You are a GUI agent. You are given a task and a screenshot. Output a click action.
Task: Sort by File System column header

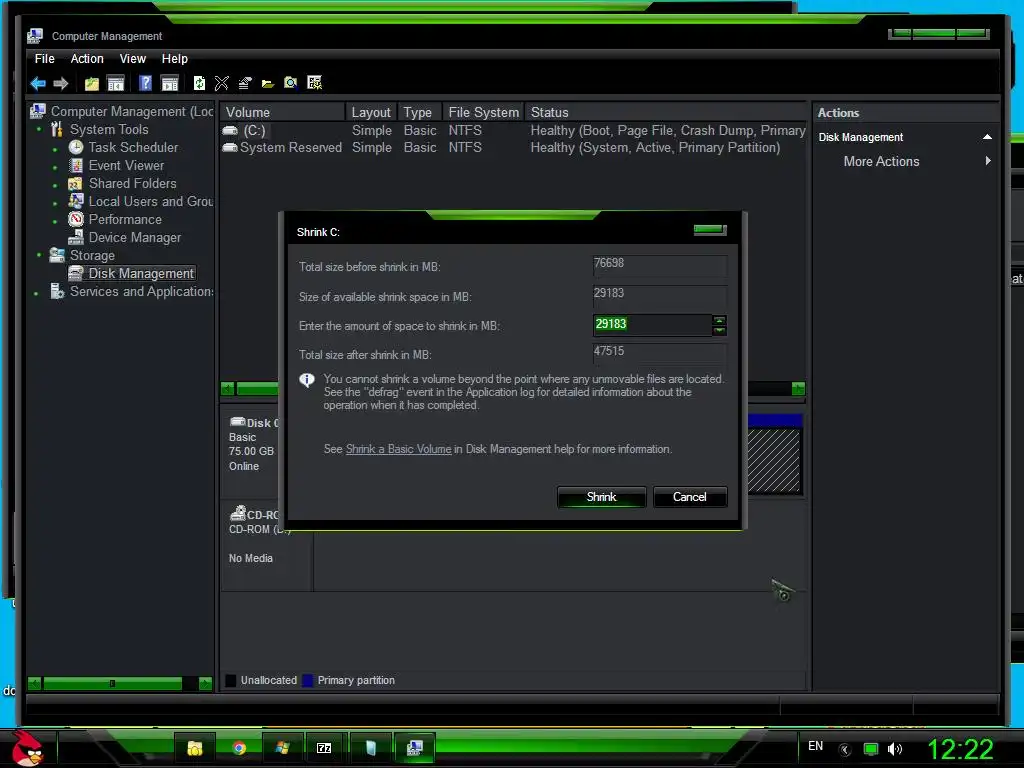pyautogui.click(x=483, y=112)
